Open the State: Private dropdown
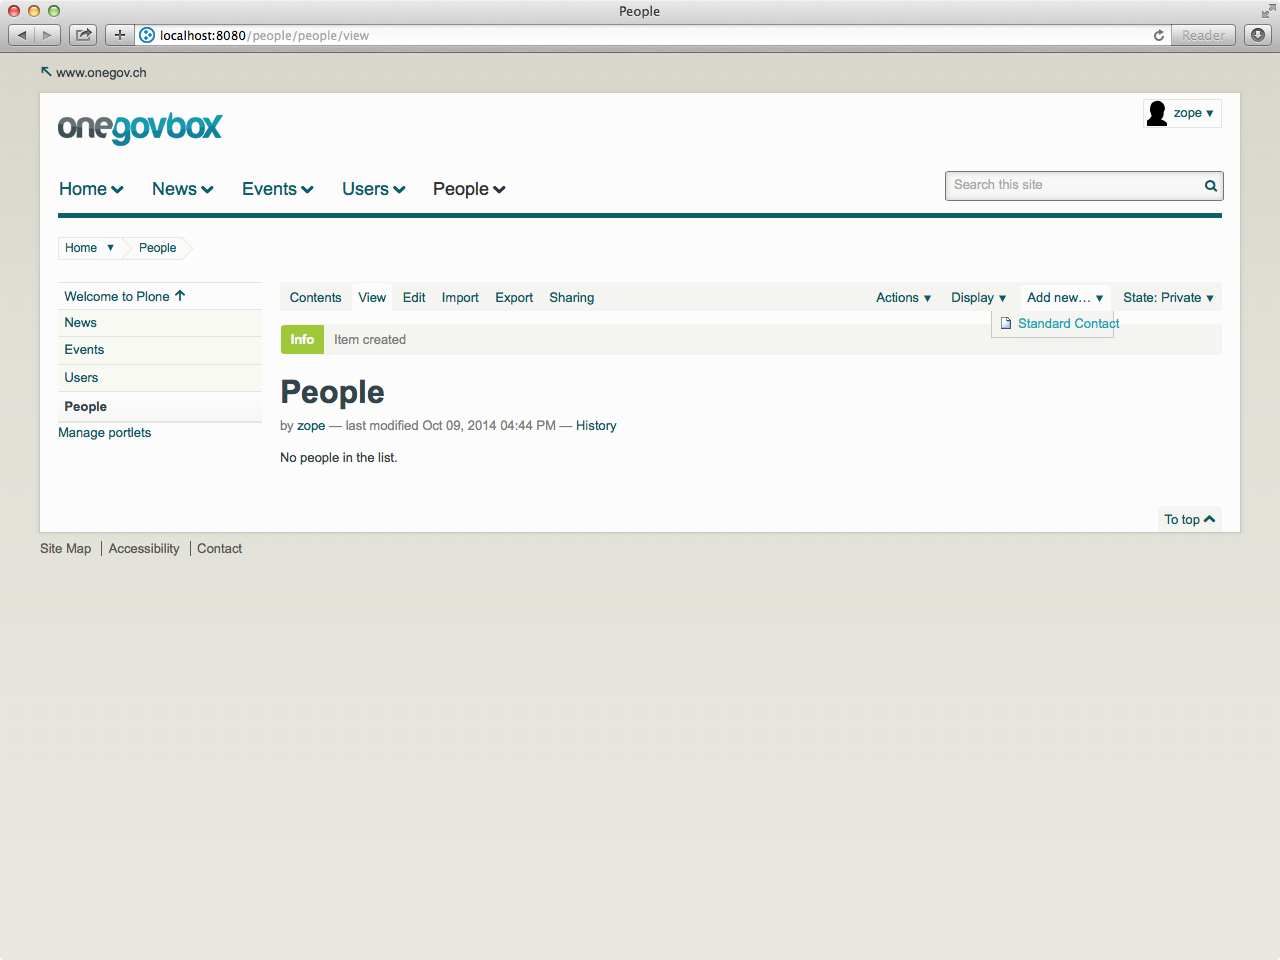The image size is (1280, 960). click(1168, 298)
